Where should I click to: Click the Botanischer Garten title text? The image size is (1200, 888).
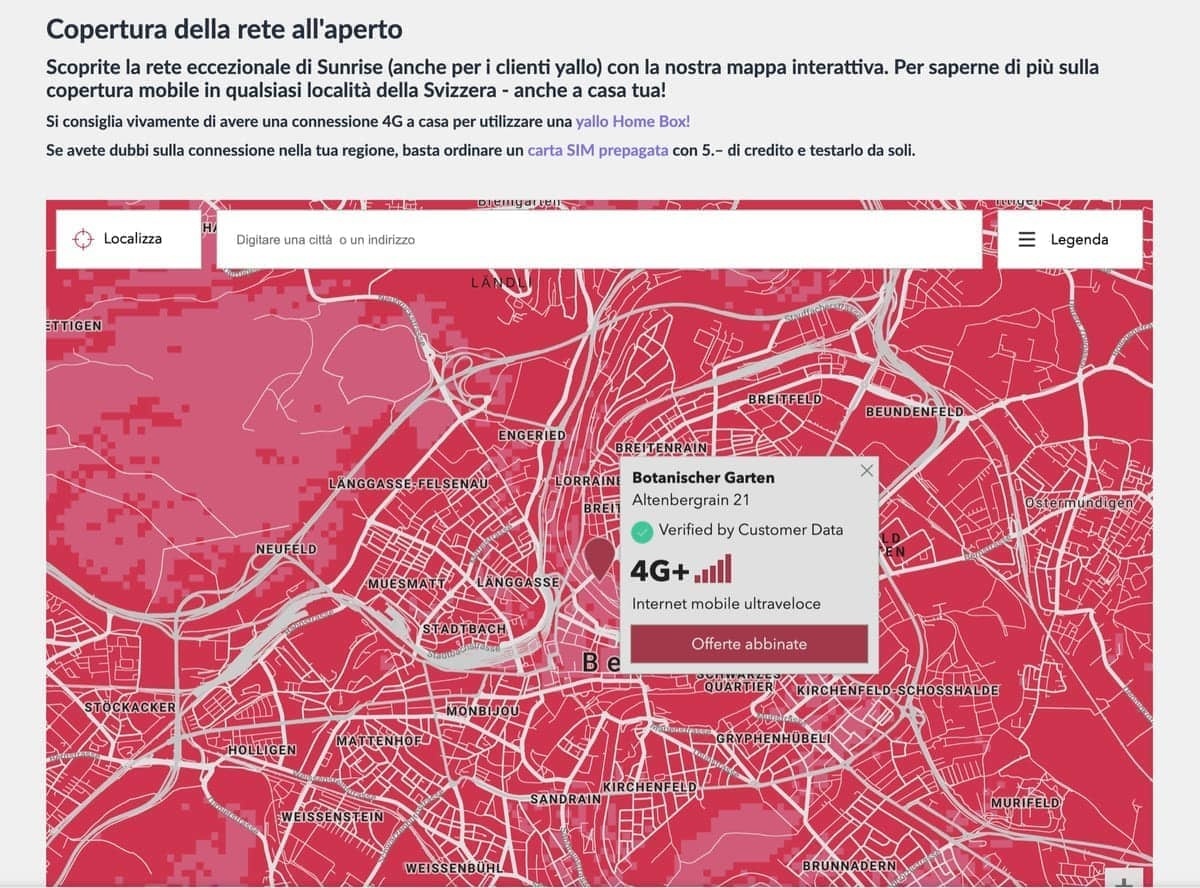pyautogui.click(x=703, y=478)
